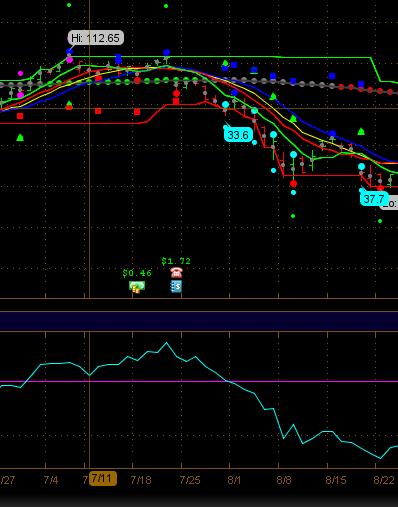The width and height of the screenshot is (398, 507).
Task: Select the 8/22 date on time axis
Action: click(x=384, y=480)
